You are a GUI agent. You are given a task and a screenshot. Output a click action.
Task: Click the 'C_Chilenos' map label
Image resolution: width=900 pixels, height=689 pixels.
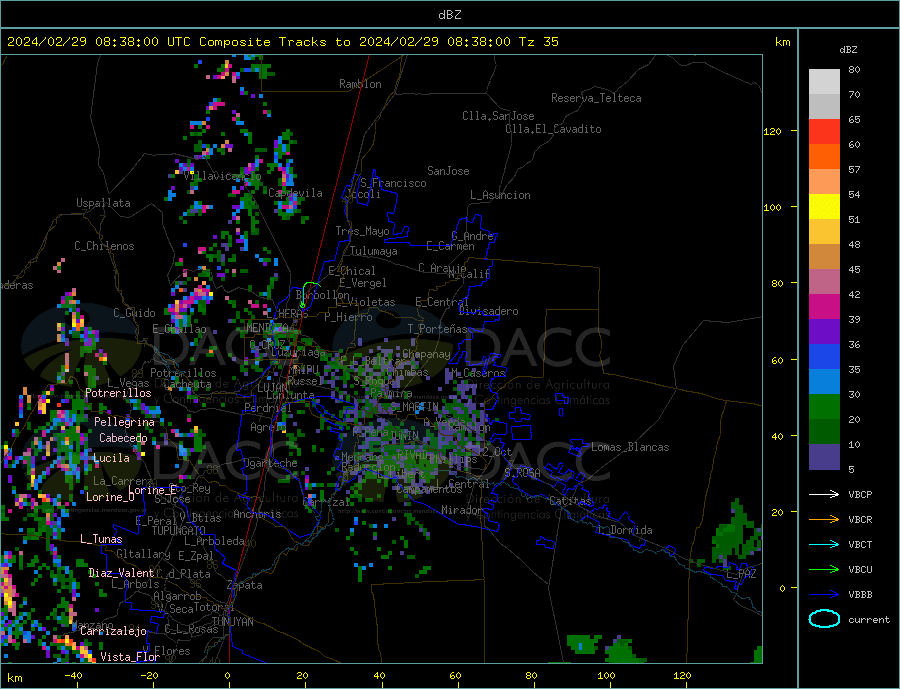104,246
